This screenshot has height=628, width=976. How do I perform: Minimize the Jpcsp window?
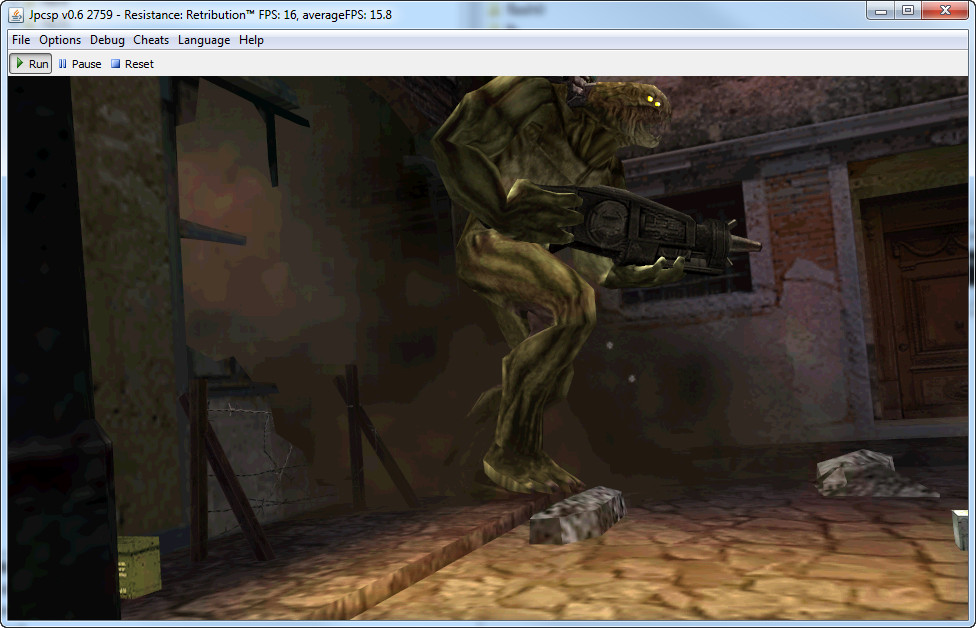pos(880,10)
